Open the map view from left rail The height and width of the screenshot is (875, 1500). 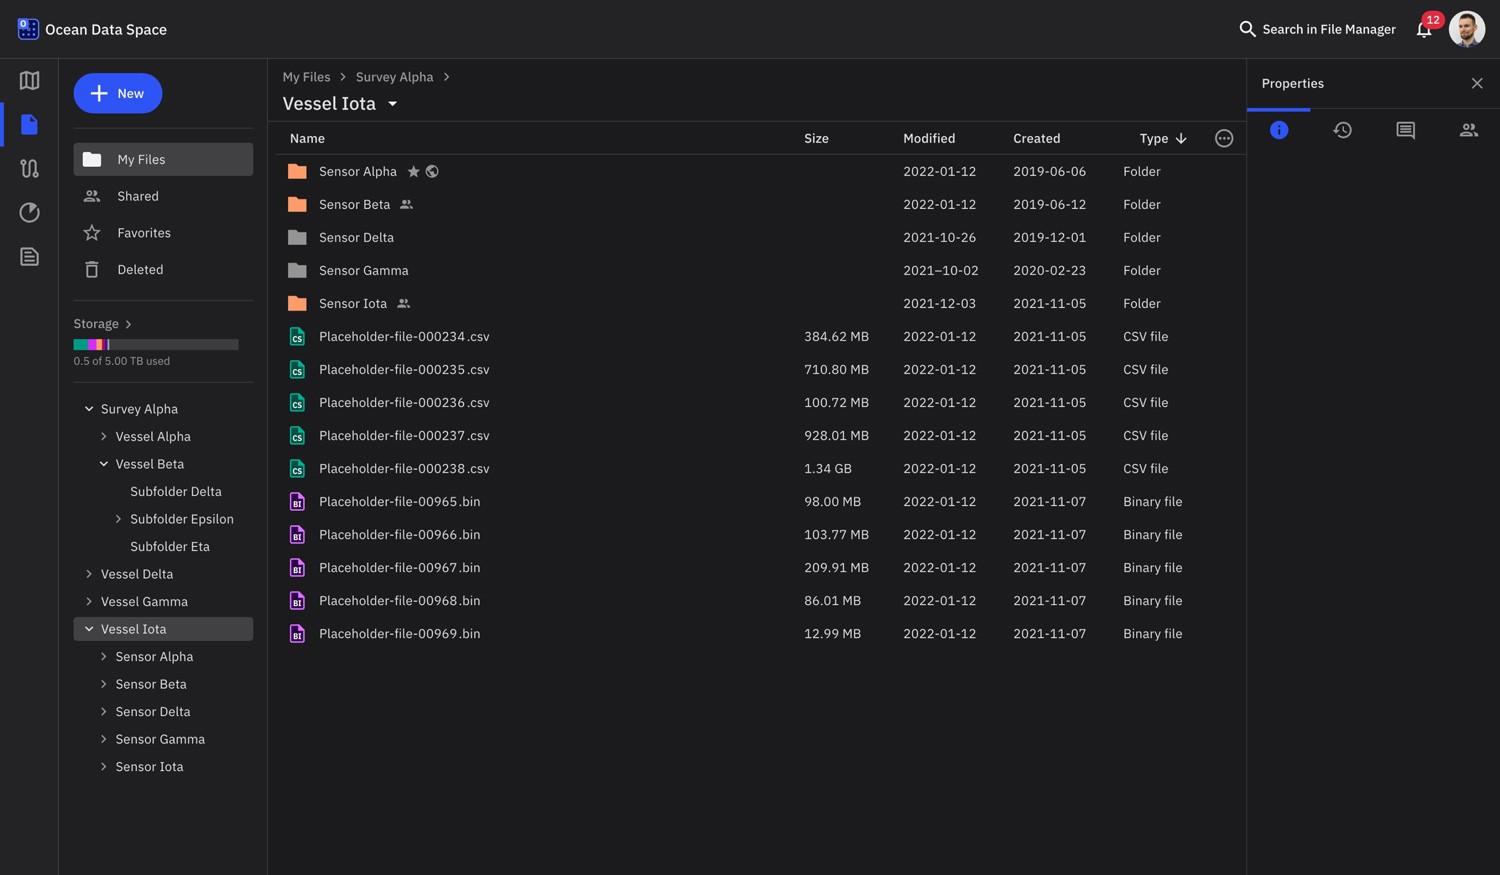click(29, 80)
